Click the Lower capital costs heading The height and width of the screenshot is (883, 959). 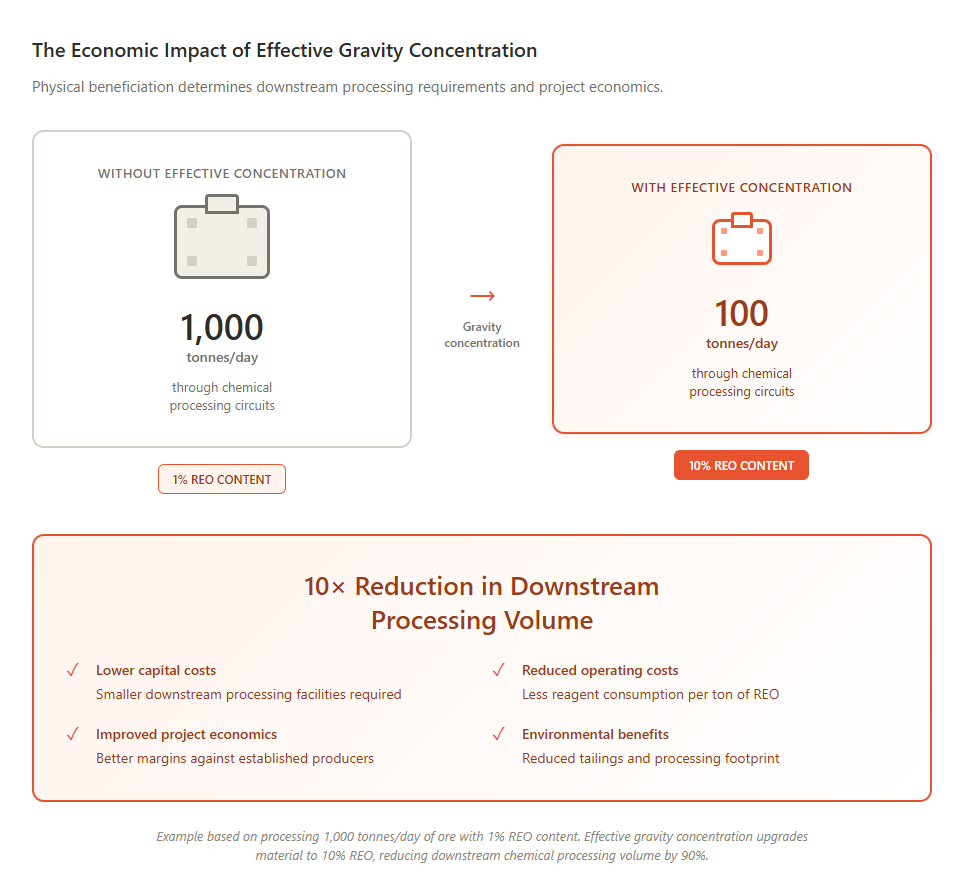click(156, 670)
